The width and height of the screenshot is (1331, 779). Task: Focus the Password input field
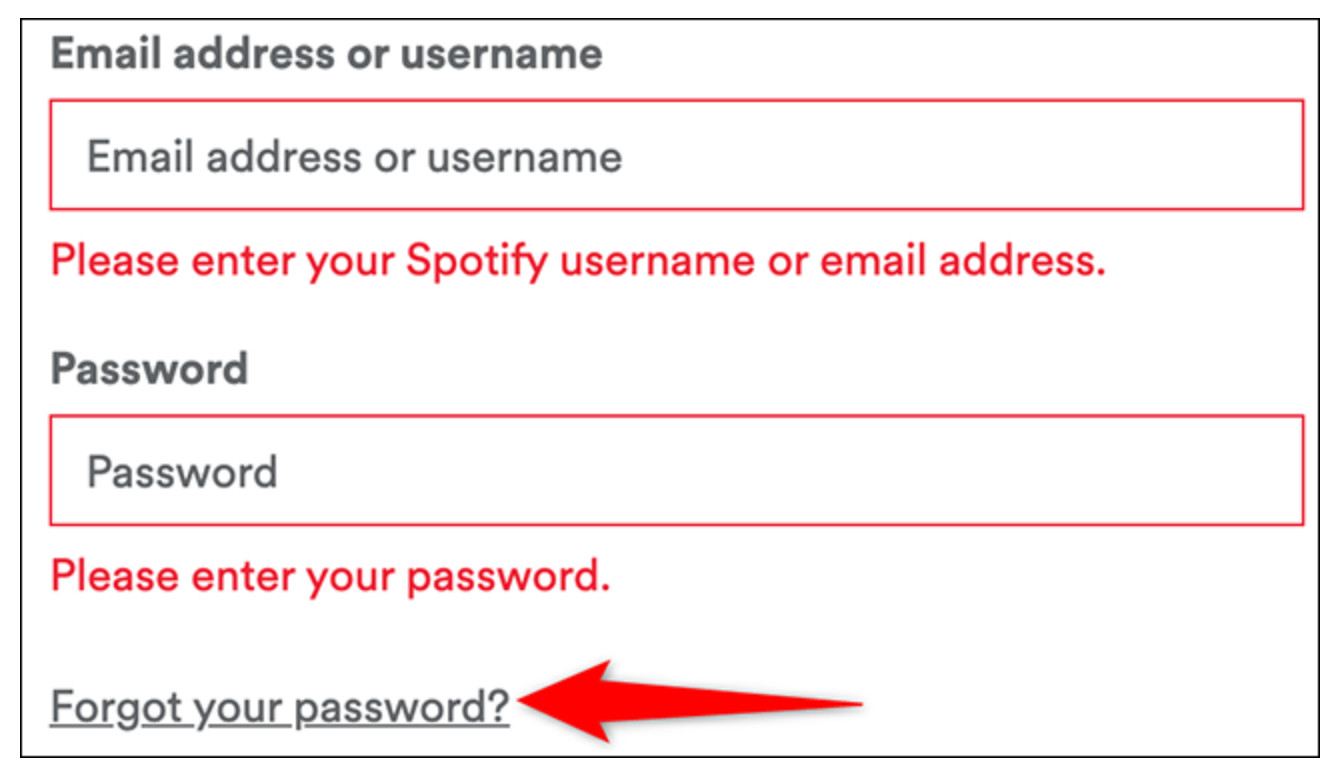[x=676, y=471]
